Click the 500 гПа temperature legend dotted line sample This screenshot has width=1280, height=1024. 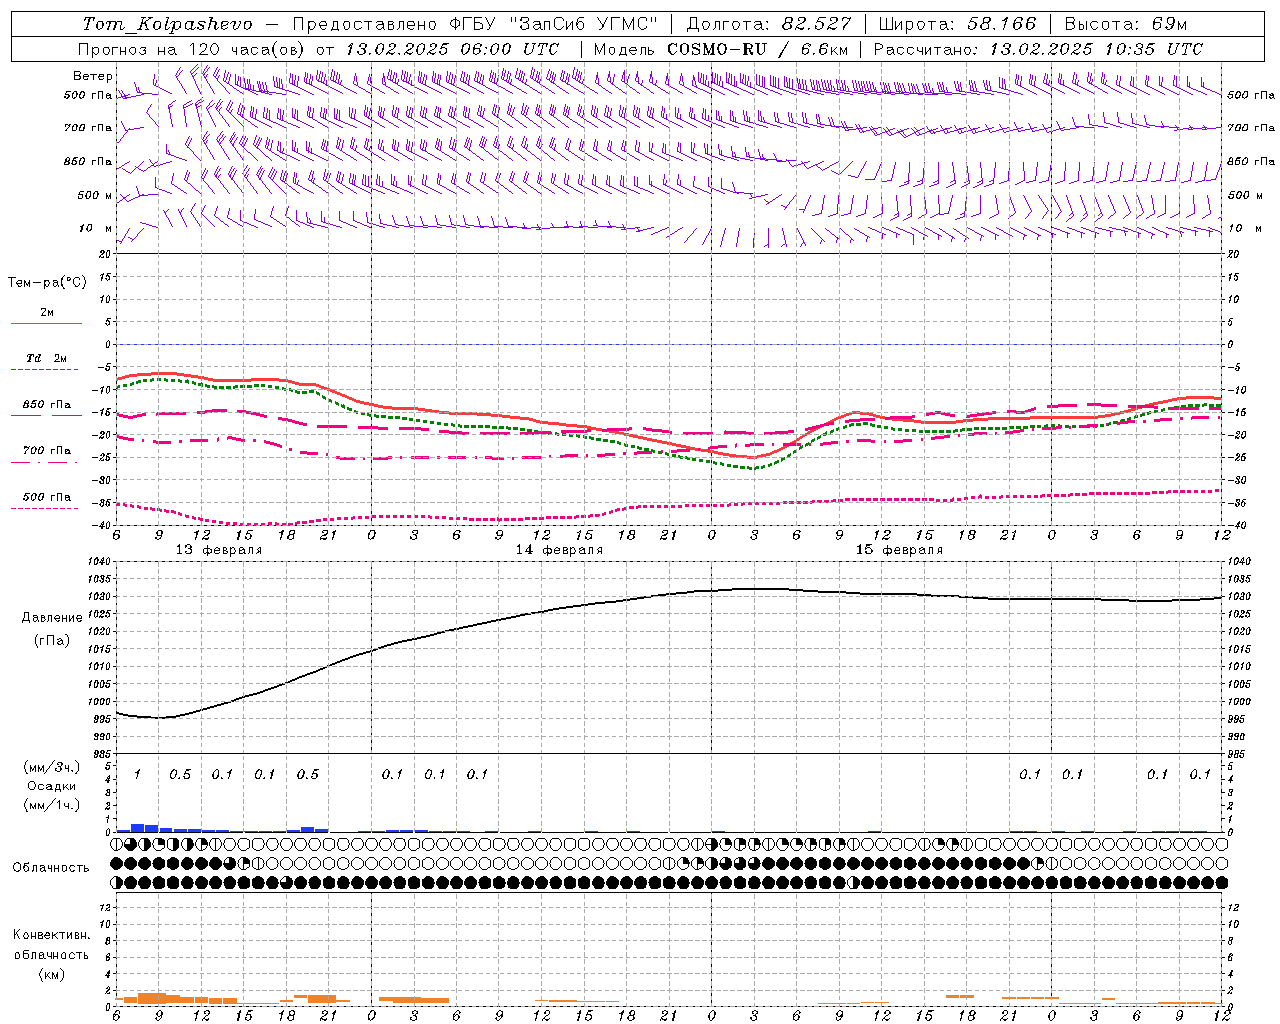(x=46, y=508)
